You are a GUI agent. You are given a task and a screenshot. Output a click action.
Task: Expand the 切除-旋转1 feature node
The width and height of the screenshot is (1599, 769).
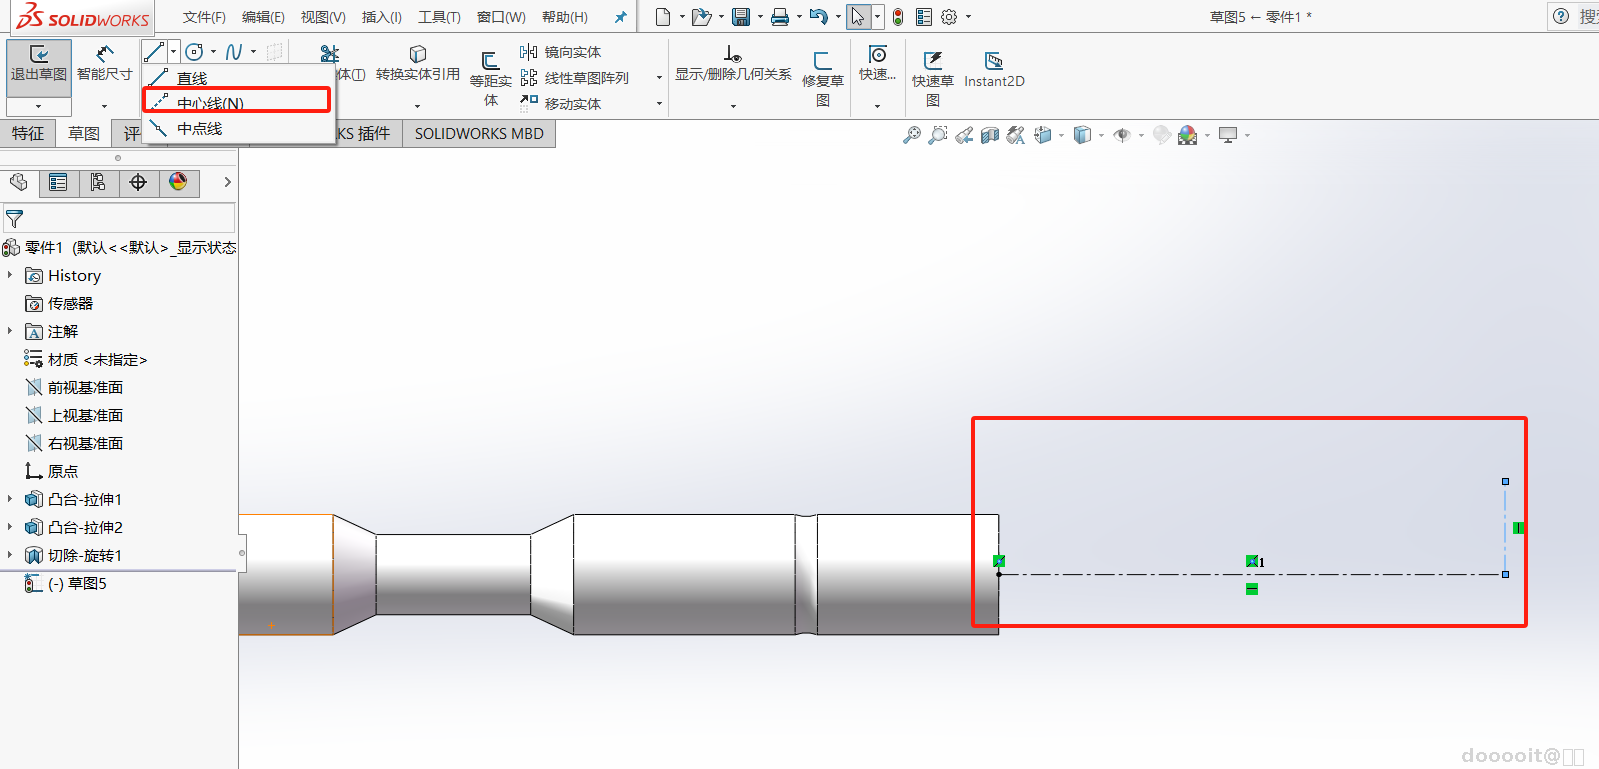(10, 555)
